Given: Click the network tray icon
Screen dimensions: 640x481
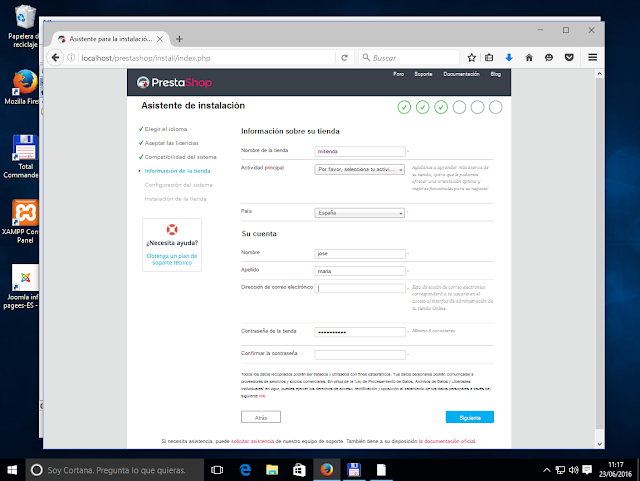Looking at the screenshot, I should tap(560, 470).
